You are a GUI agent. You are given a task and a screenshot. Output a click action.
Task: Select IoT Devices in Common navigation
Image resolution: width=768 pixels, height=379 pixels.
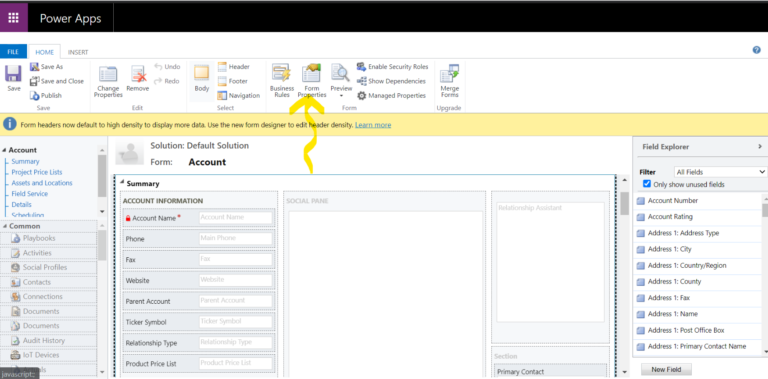[x=48, y=355]
